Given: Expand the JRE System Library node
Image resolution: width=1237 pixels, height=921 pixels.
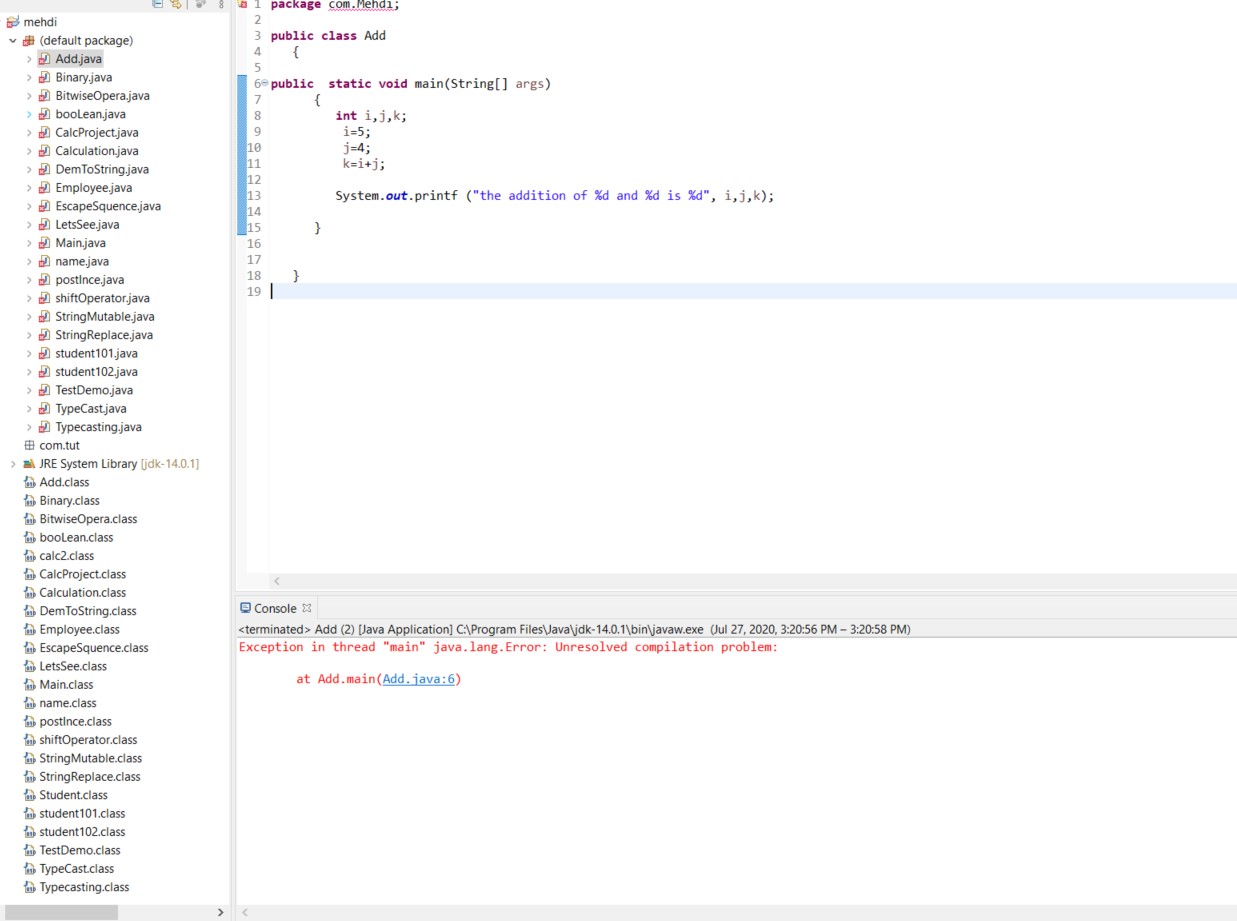Looking at the screenshot, I should click(13, 464).
